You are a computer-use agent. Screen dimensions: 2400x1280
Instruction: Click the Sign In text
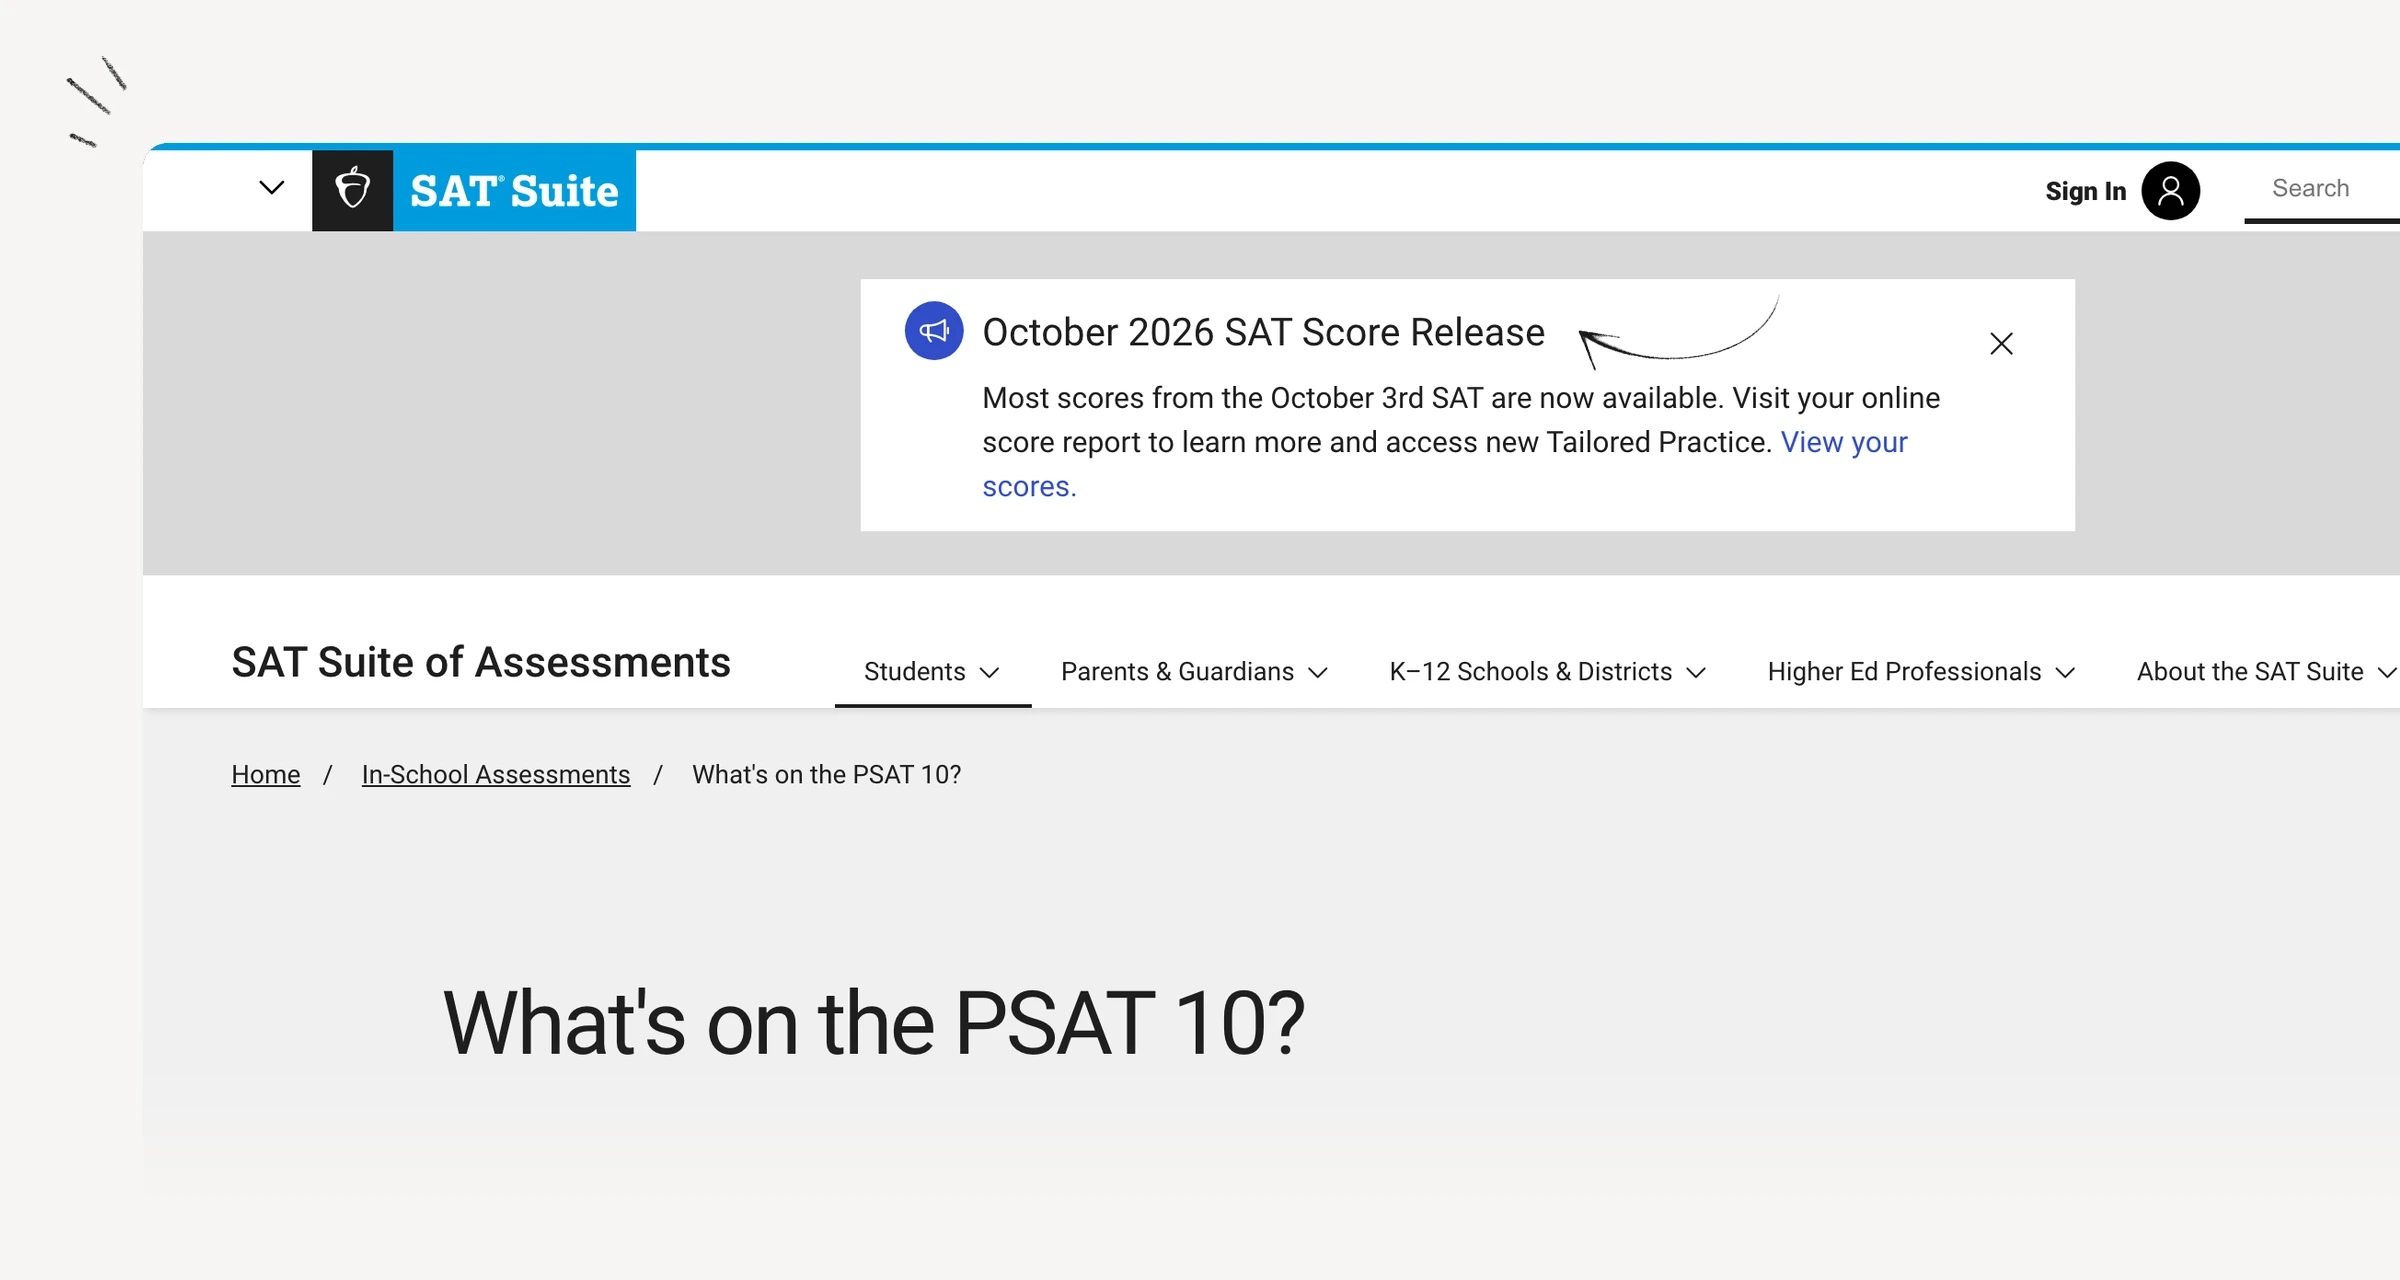pyautogui.click(x=2085, y=190)
